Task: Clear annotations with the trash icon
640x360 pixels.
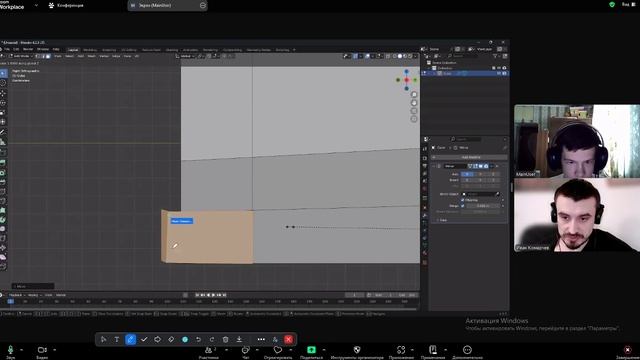Action: pyautogui.click(x=225, y=339)
